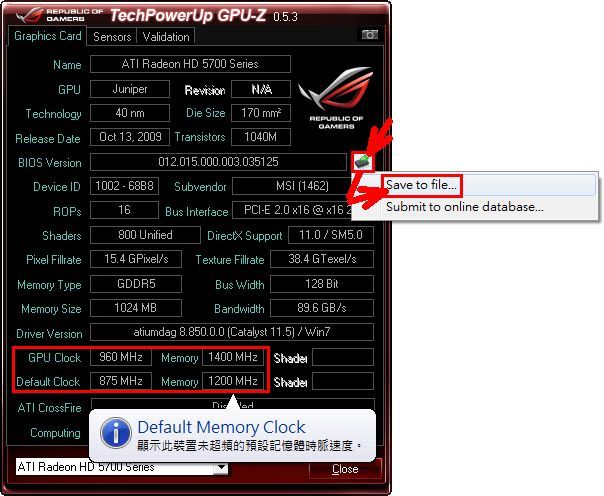Click the BIOS Version field 012.015.000.003.035125
This screenshot has height=496, width=604.
pyautogui.click(x=218, y=162)
